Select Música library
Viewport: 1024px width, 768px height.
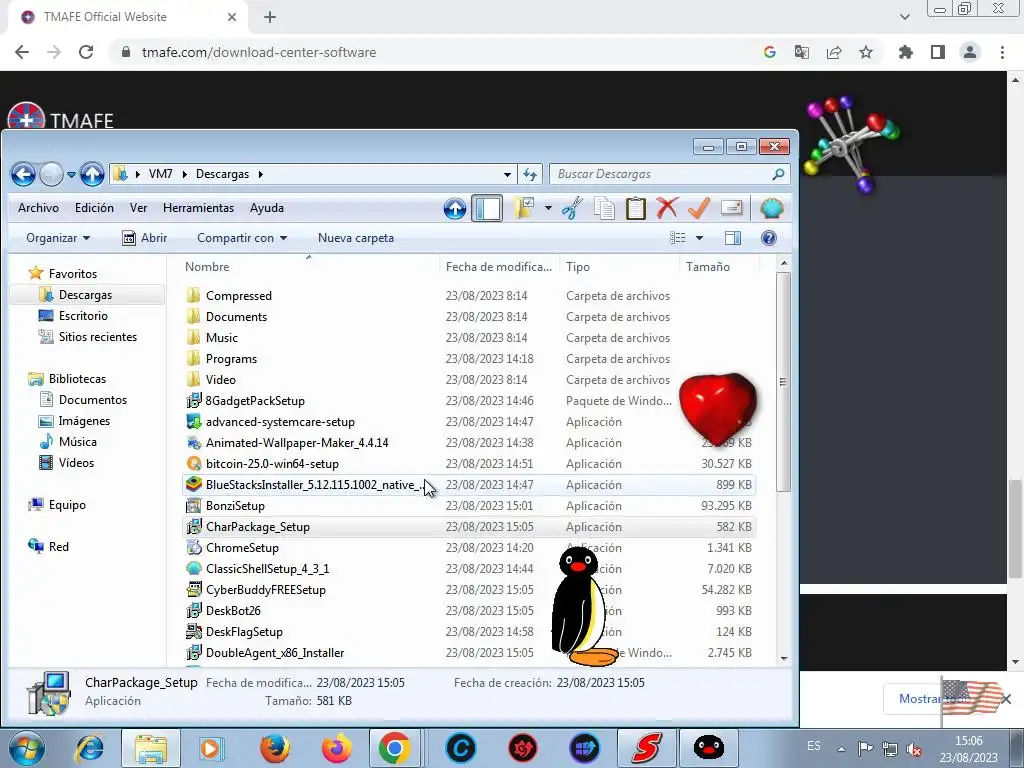tap(77, 441)
